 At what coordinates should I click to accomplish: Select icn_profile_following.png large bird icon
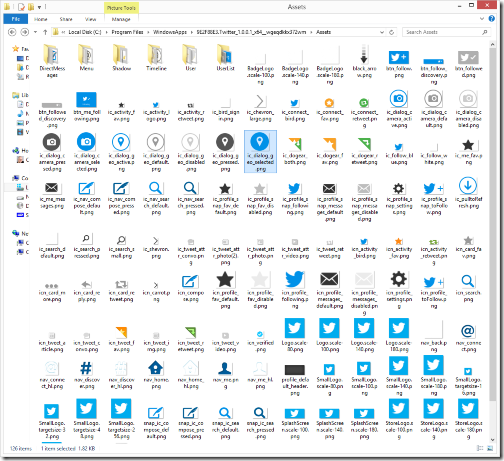click(295, 289)
